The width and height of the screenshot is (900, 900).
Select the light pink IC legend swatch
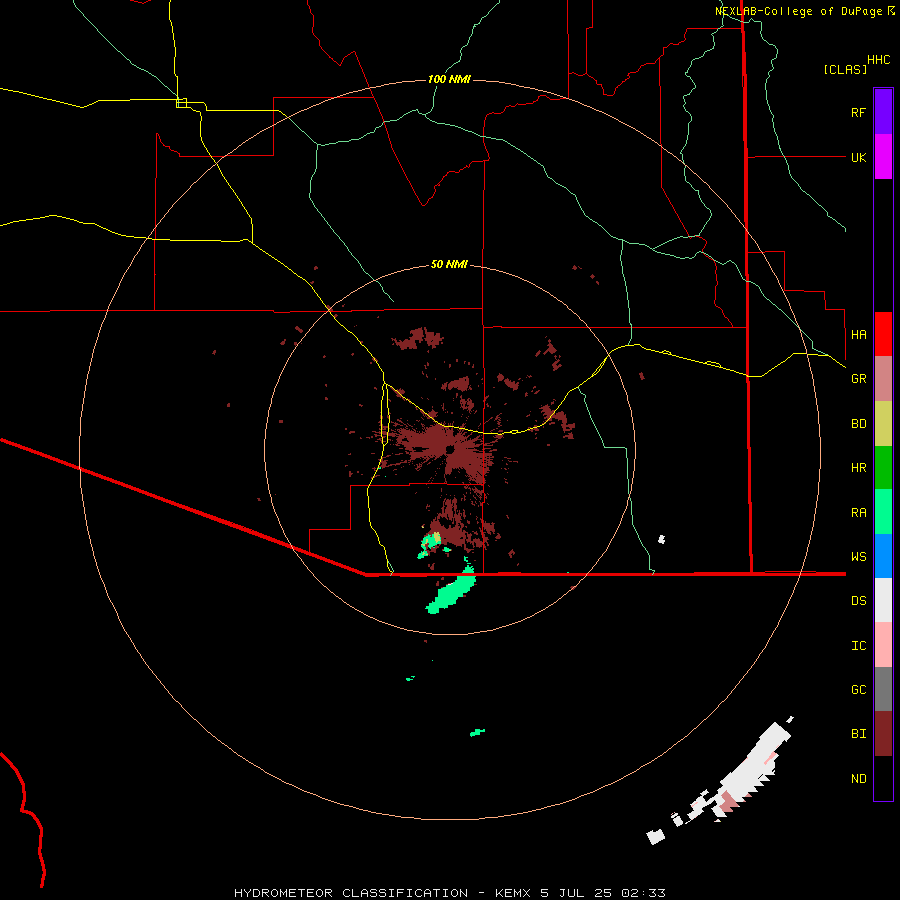pos(883,645)
